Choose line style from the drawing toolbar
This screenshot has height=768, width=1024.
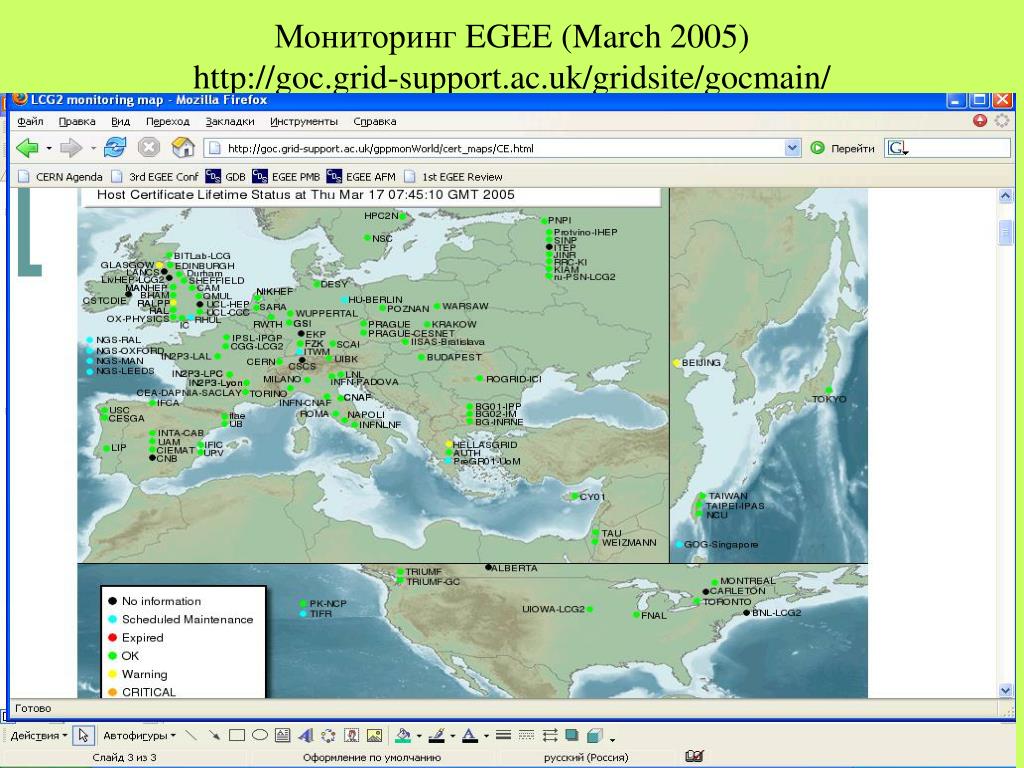[x=503, y=735]
